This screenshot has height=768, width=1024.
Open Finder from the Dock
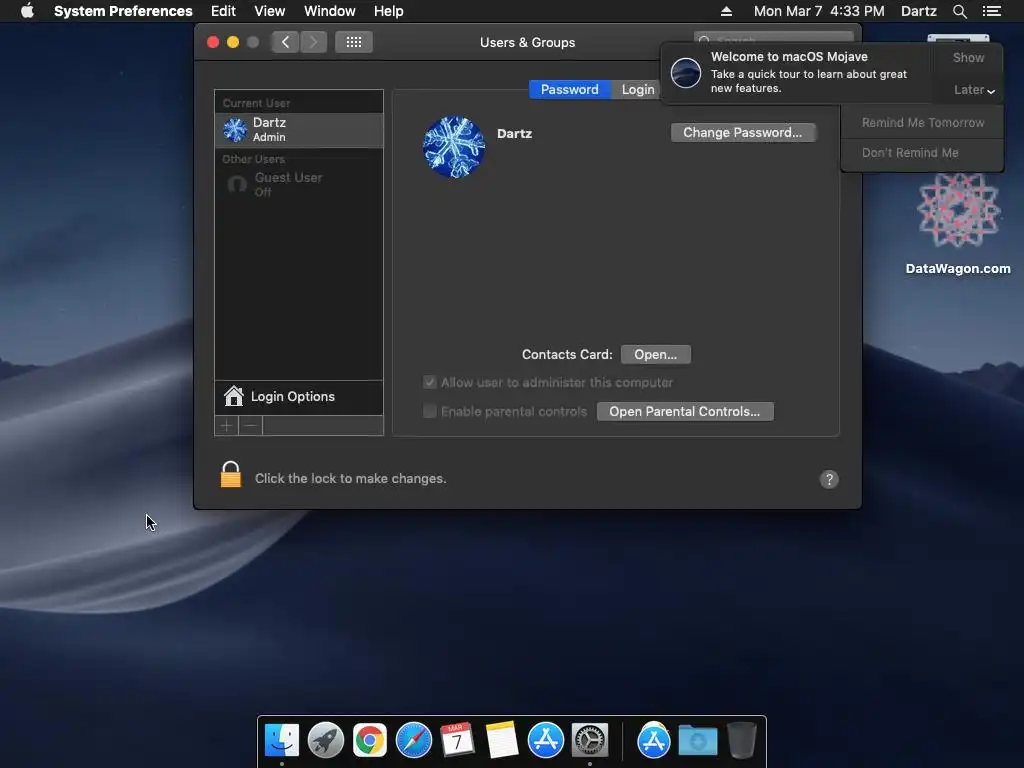[281, 740]
